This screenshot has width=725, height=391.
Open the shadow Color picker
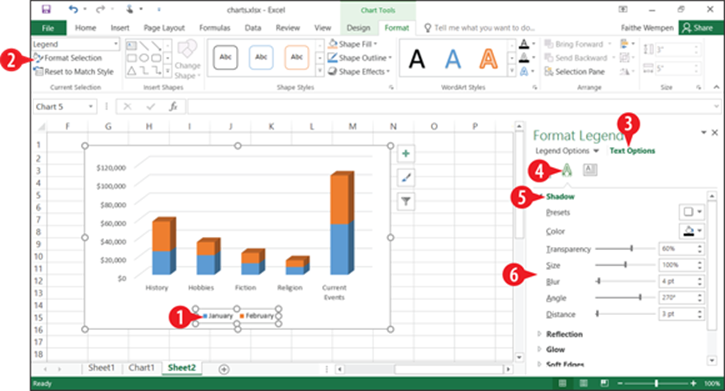692,231
